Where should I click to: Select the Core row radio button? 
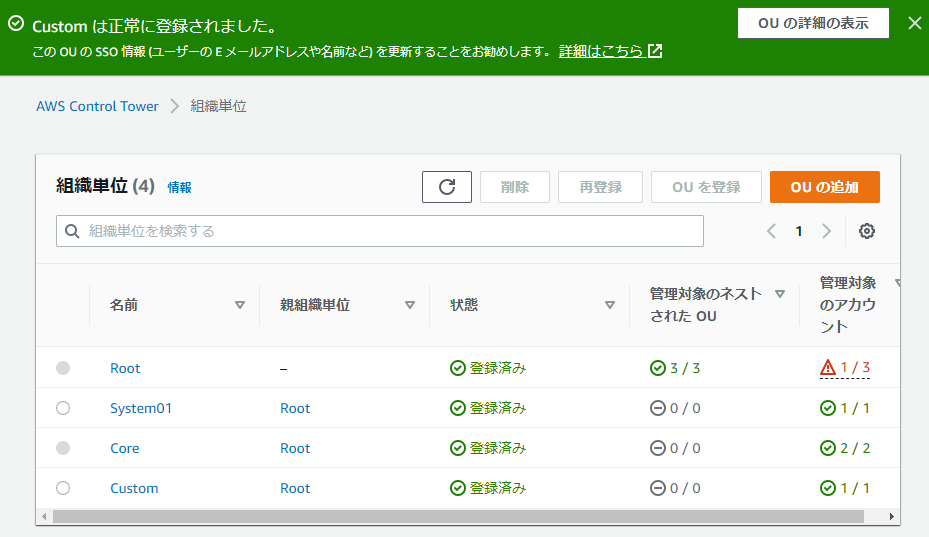tap(63, 448)
